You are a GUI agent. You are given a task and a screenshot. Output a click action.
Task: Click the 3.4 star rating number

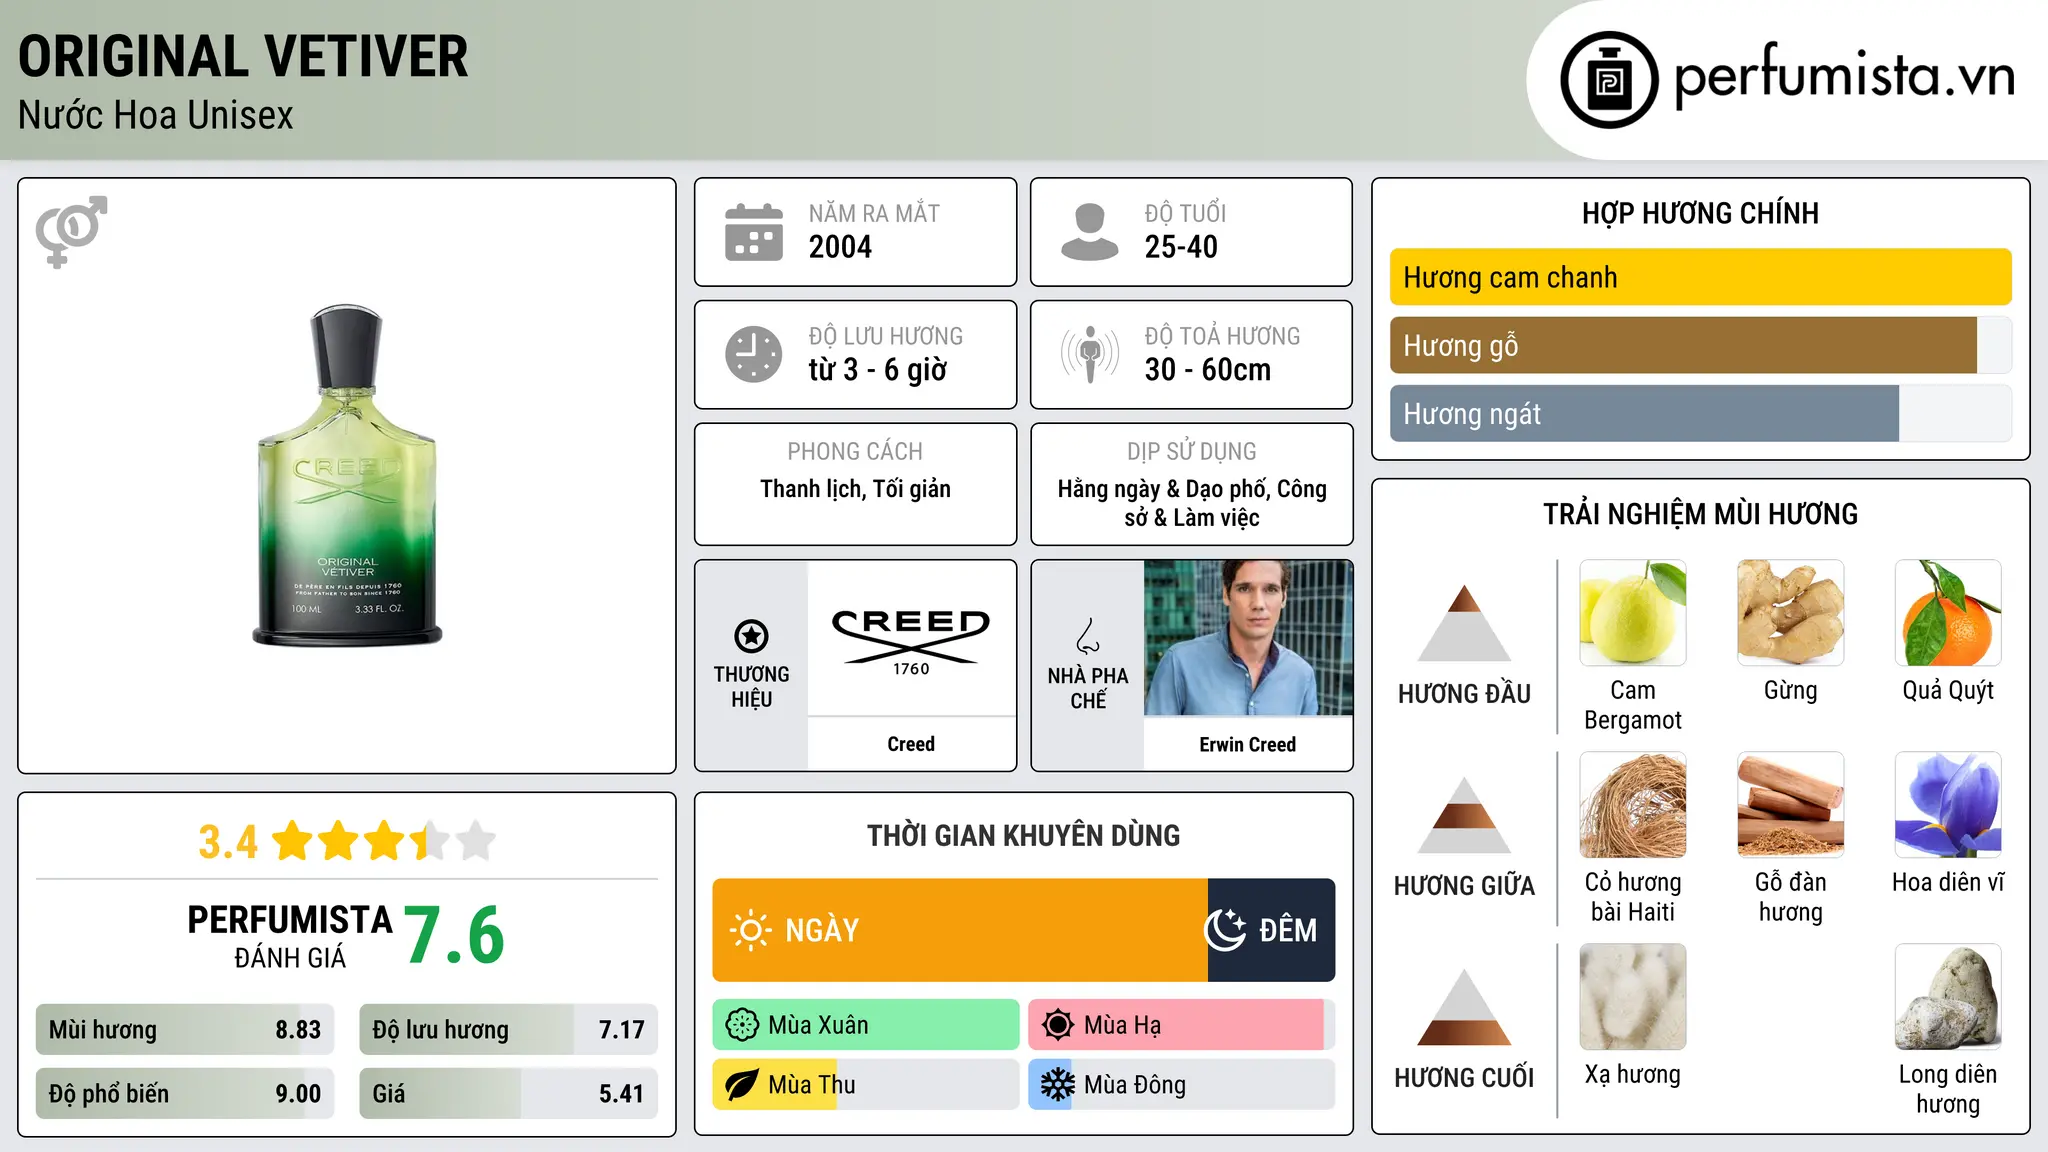[228, 842]
